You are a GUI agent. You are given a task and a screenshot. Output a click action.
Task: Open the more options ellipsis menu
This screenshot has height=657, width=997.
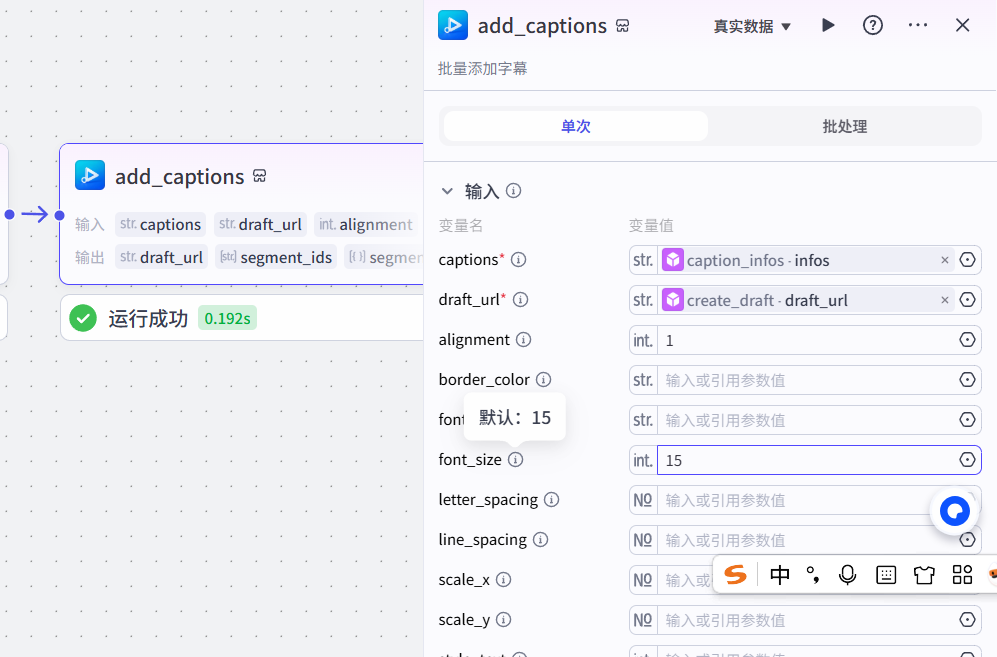918,26
